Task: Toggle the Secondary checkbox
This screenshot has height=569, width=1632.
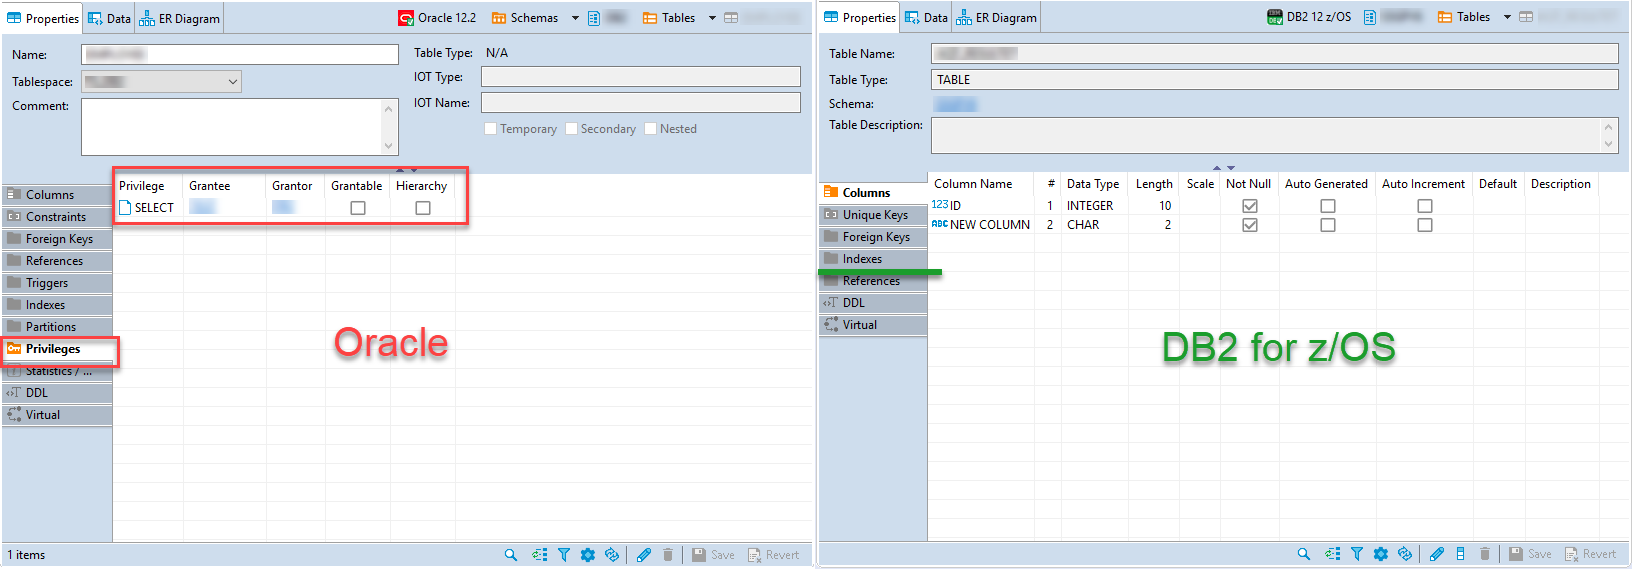Action: (x=571, y=129)
